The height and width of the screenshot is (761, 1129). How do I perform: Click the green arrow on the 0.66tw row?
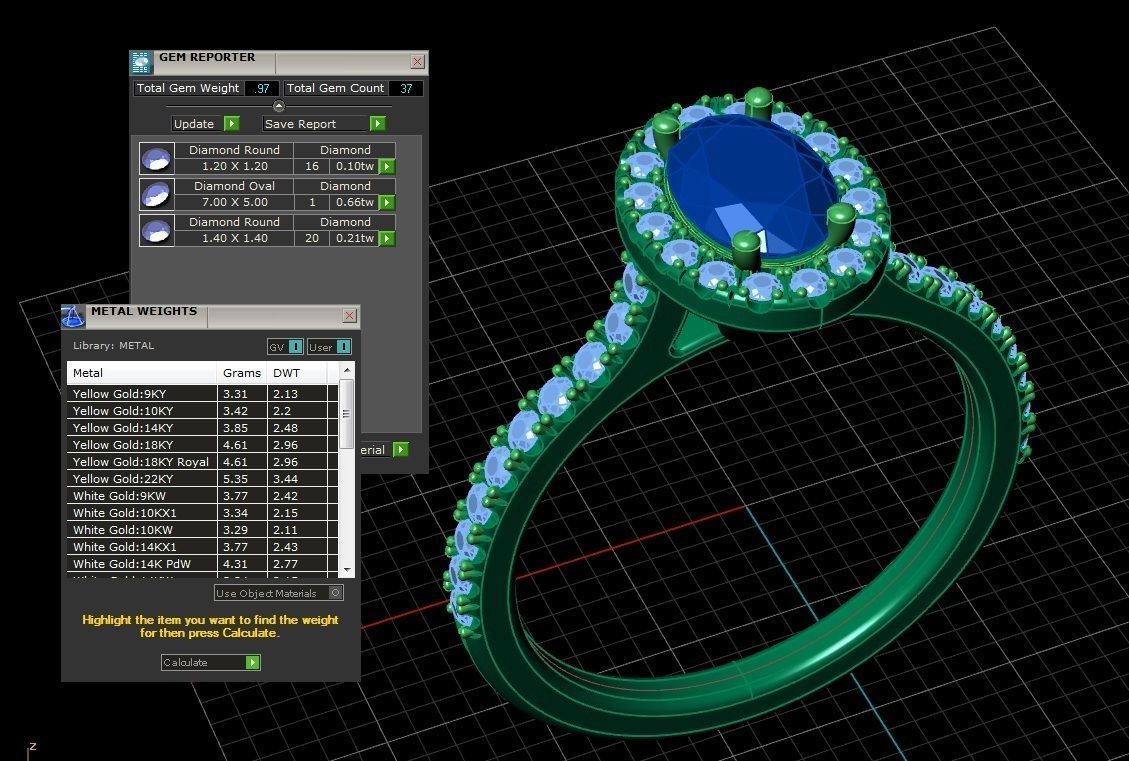tap(387, 203)
